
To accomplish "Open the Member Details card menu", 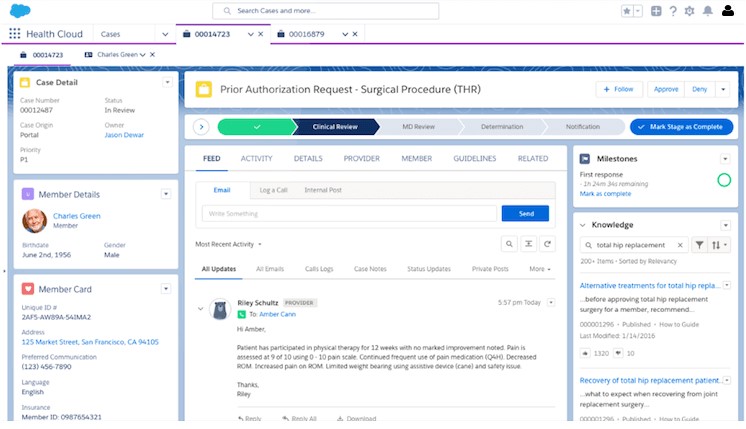I will point(166,194).
